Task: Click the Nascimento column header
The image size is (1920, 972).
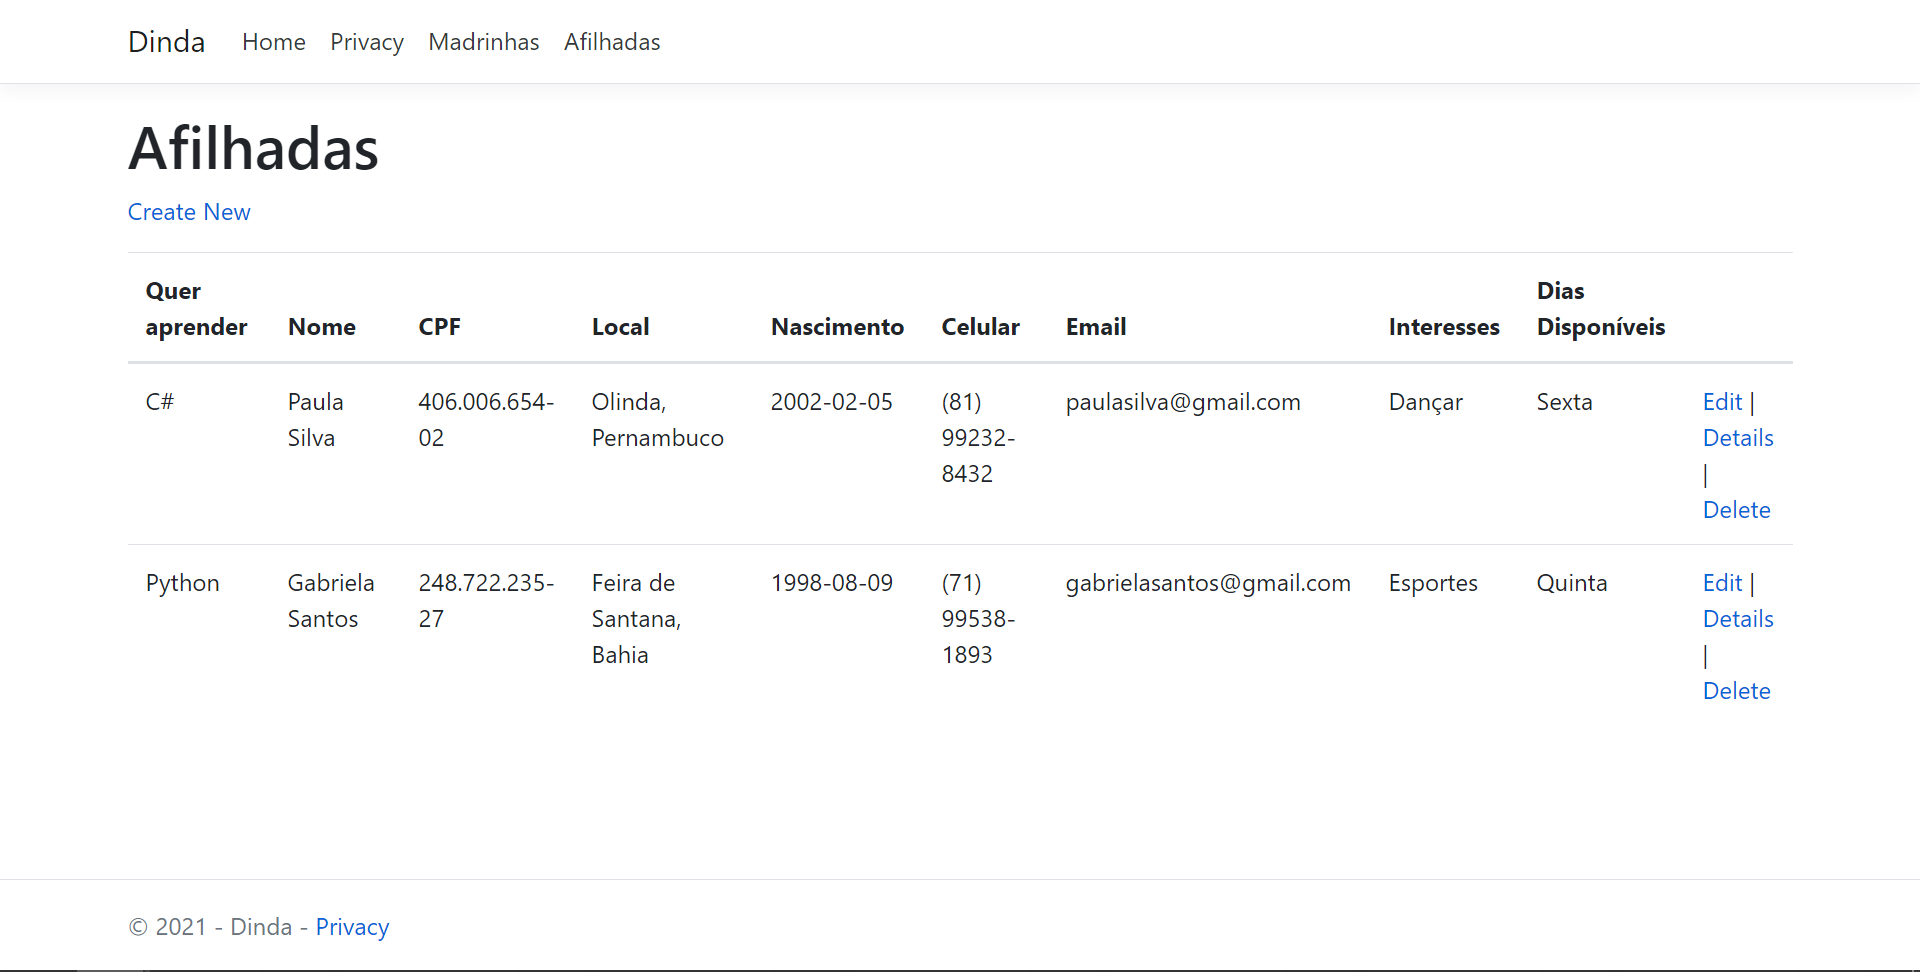Action: (837, 327)
